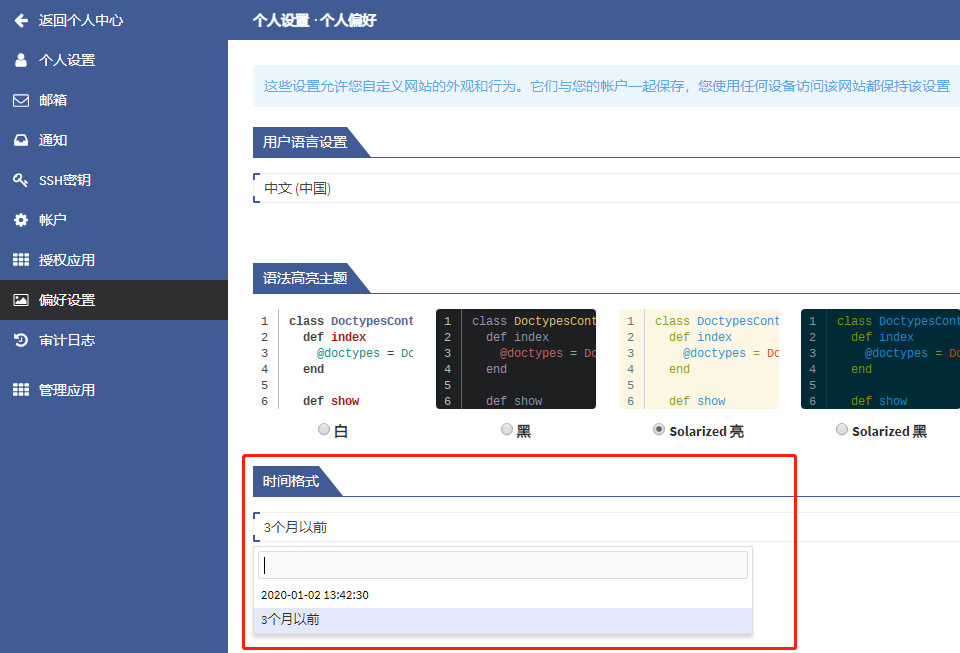Click the gear icon for 帐户
Screen dimensions: 960x653
click(21, 220)
